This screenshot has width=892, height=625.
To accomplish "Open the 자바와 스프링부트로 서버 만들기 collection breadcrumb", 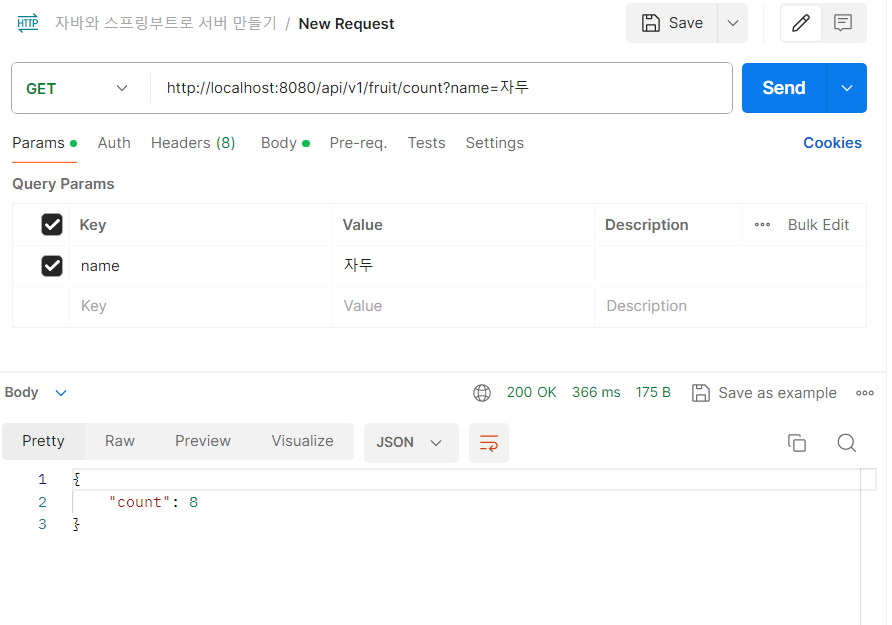I will tap(165, 23).
